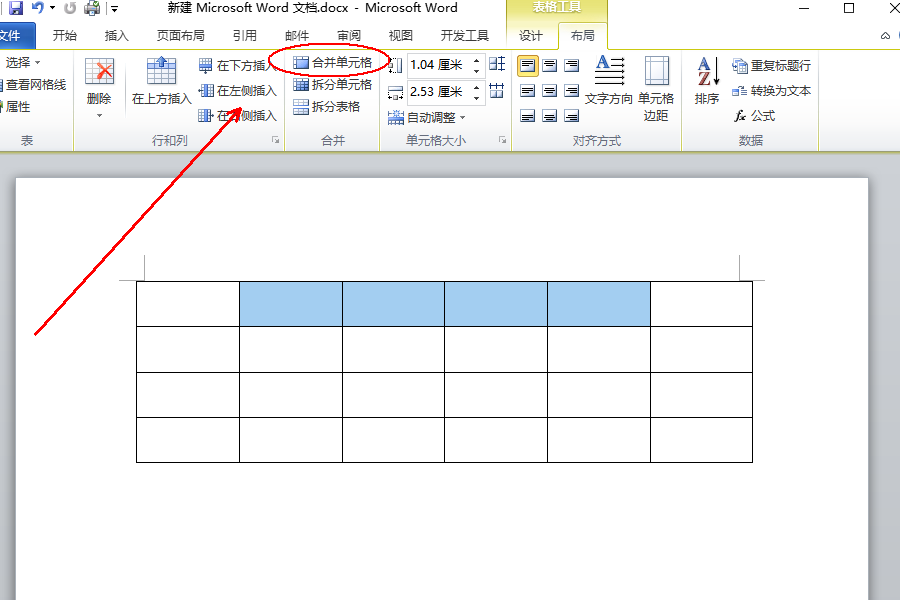Viewport: 900px width, 600px height.
Task: Click the Undo icon
Action: click(37, 8)
